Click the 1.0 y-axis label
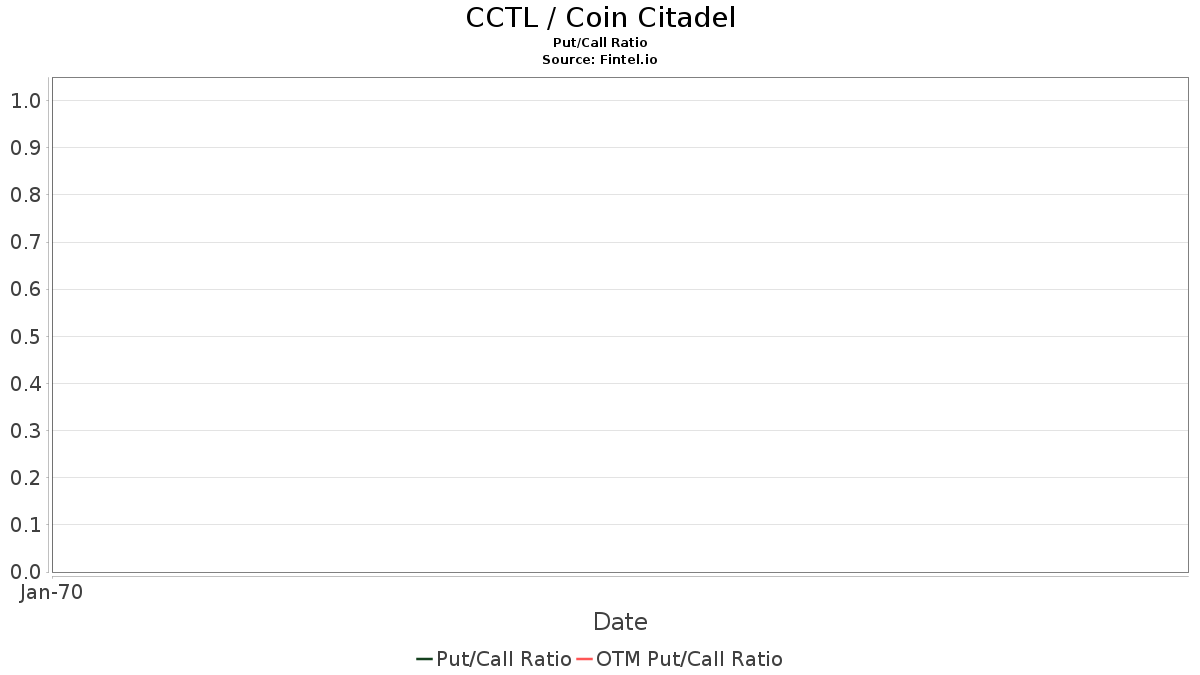The width and height of the screenshot is (1200, 675). coord(25,101)
